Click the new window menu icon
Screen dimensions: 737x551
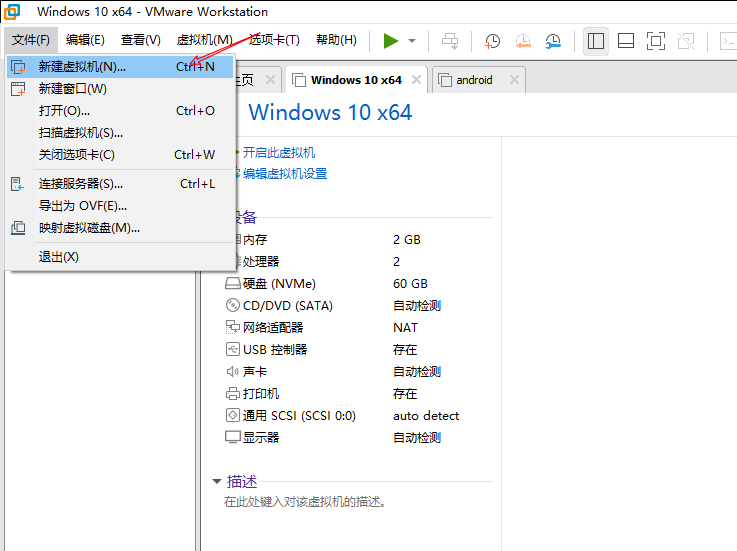pos(18,89)
